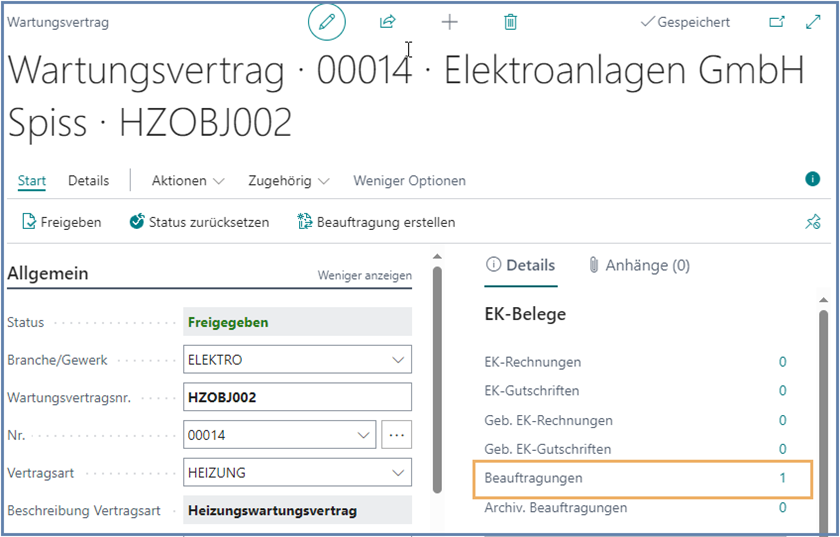Open Archiv. Beauftragungen count 0
Screen dimensions: 840x537
(x=783, y=507)
